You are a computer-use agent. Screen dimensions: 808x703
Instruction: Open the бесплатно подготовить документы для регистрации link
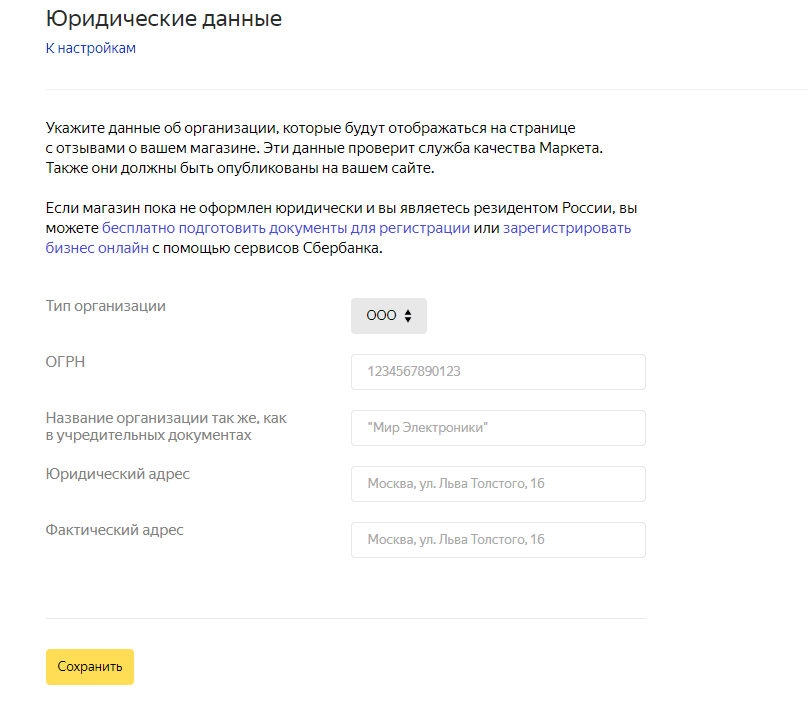[286, 228]
